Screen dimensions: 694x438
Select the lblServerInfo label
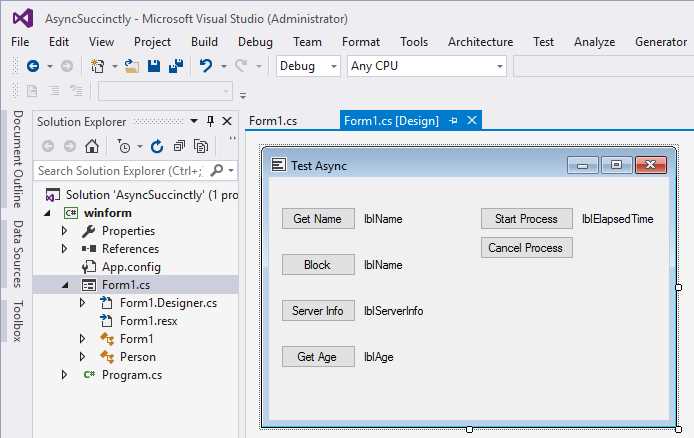pos(393,311)
